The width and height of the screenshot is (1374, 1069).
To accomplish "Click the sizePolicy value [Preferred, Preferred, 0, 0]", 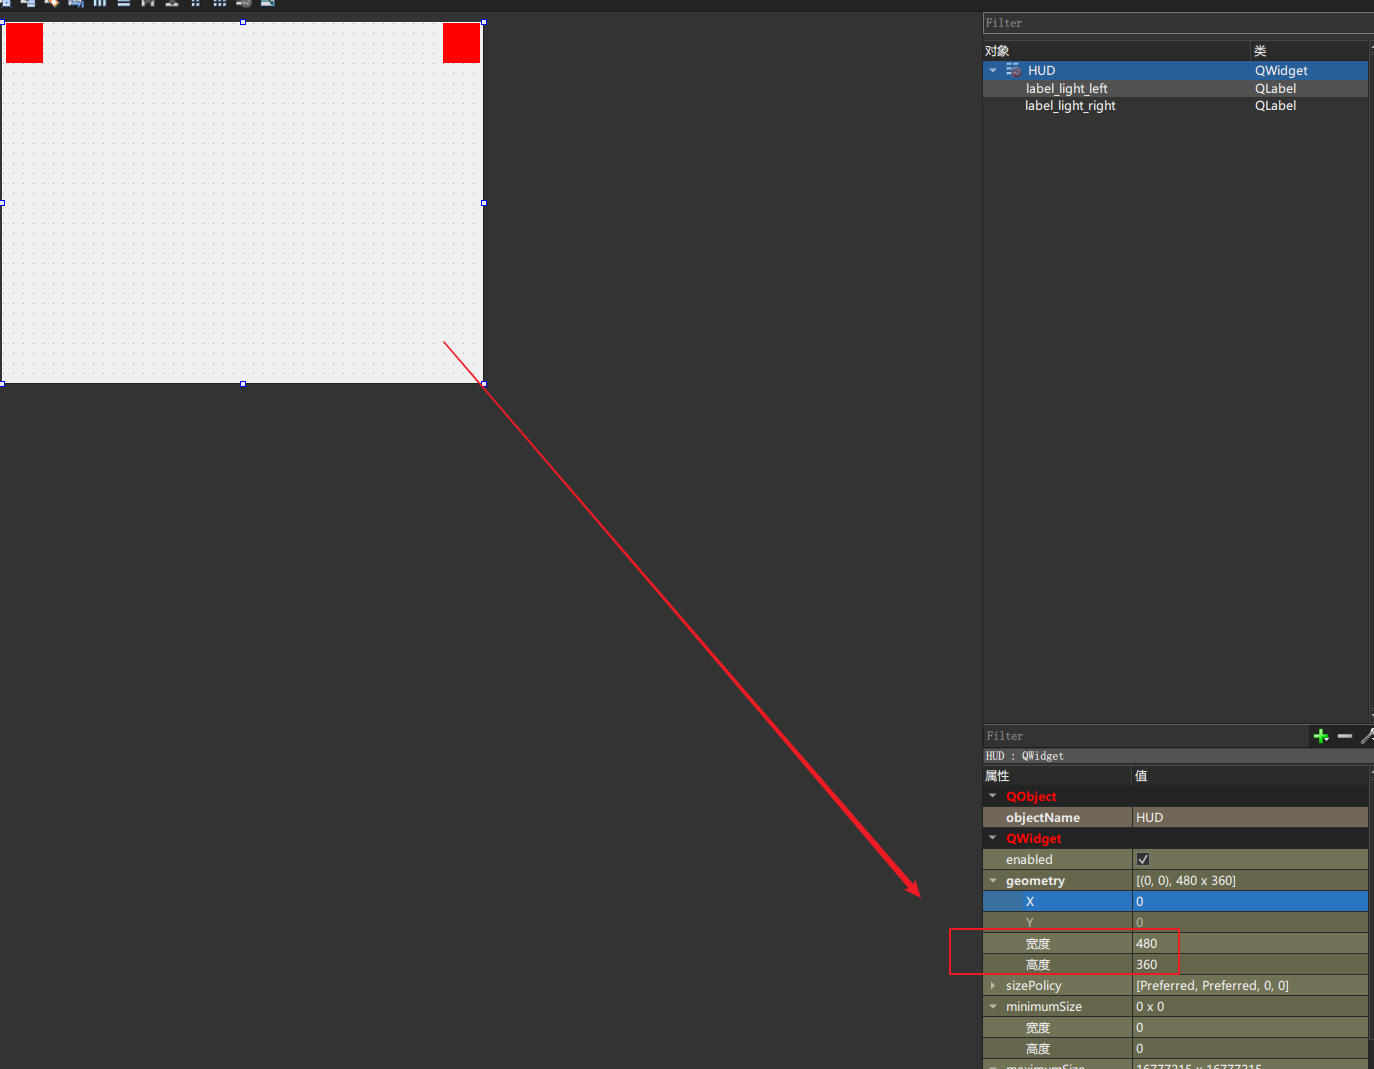I will tap(1250, 985).
